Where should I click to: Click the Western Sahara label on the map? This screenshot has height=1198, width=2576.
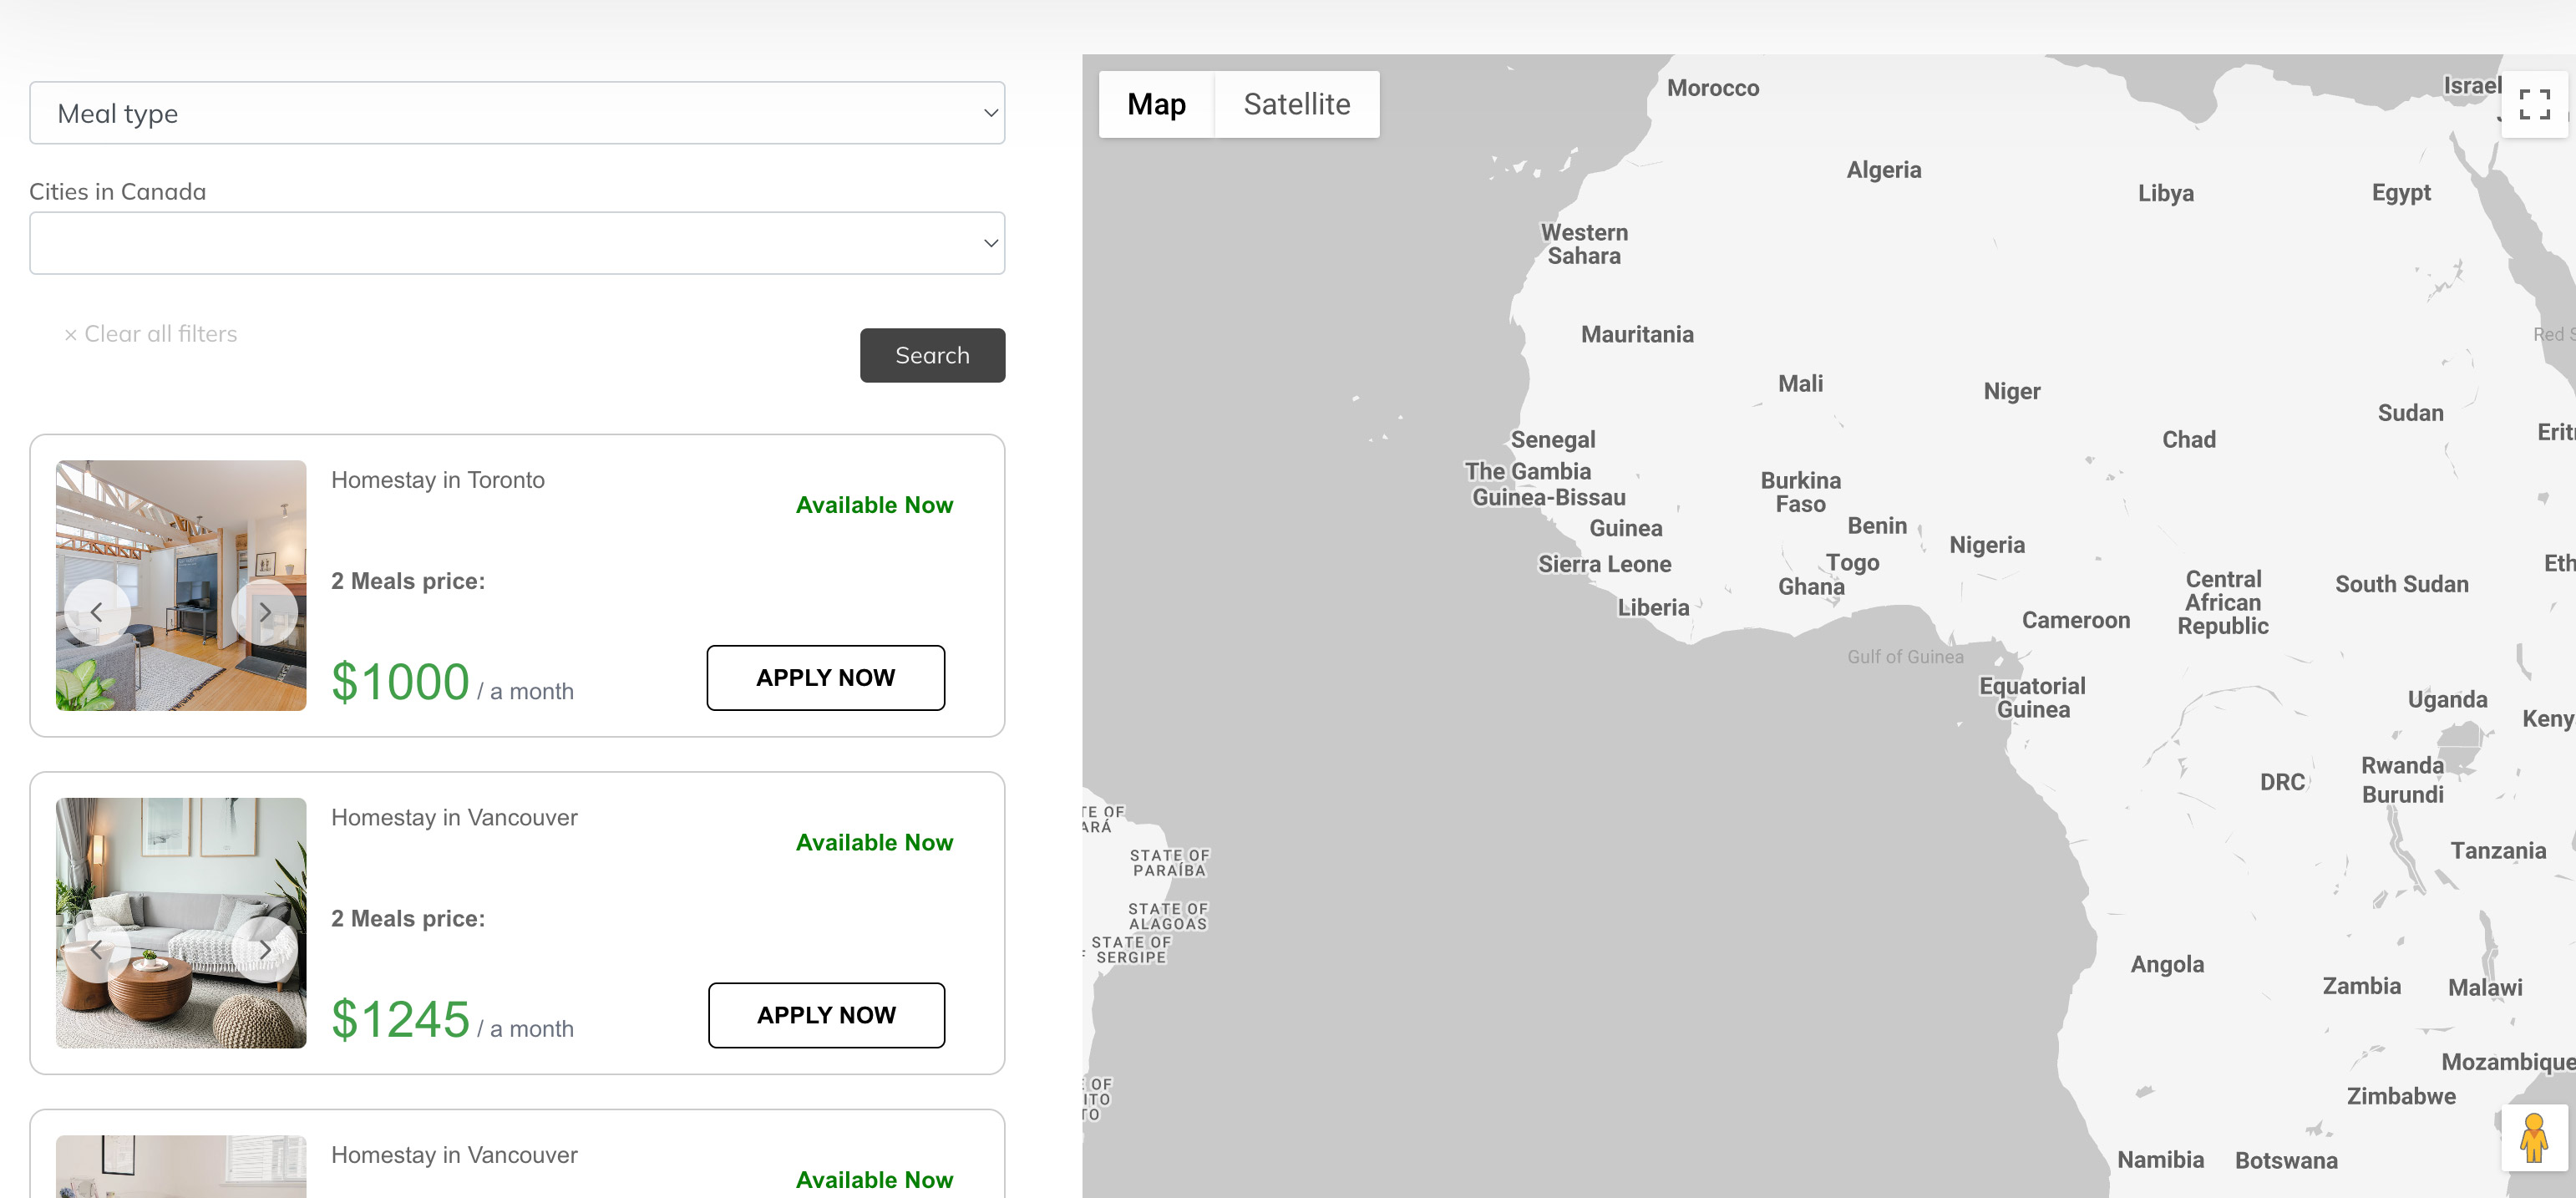1584,244
